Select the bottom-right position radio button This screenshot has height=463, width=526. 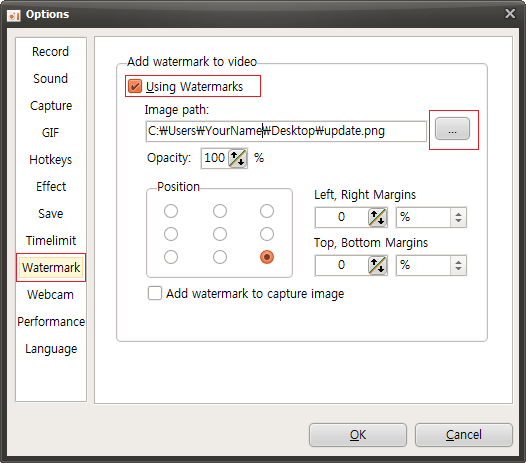[x=267, y=257]
